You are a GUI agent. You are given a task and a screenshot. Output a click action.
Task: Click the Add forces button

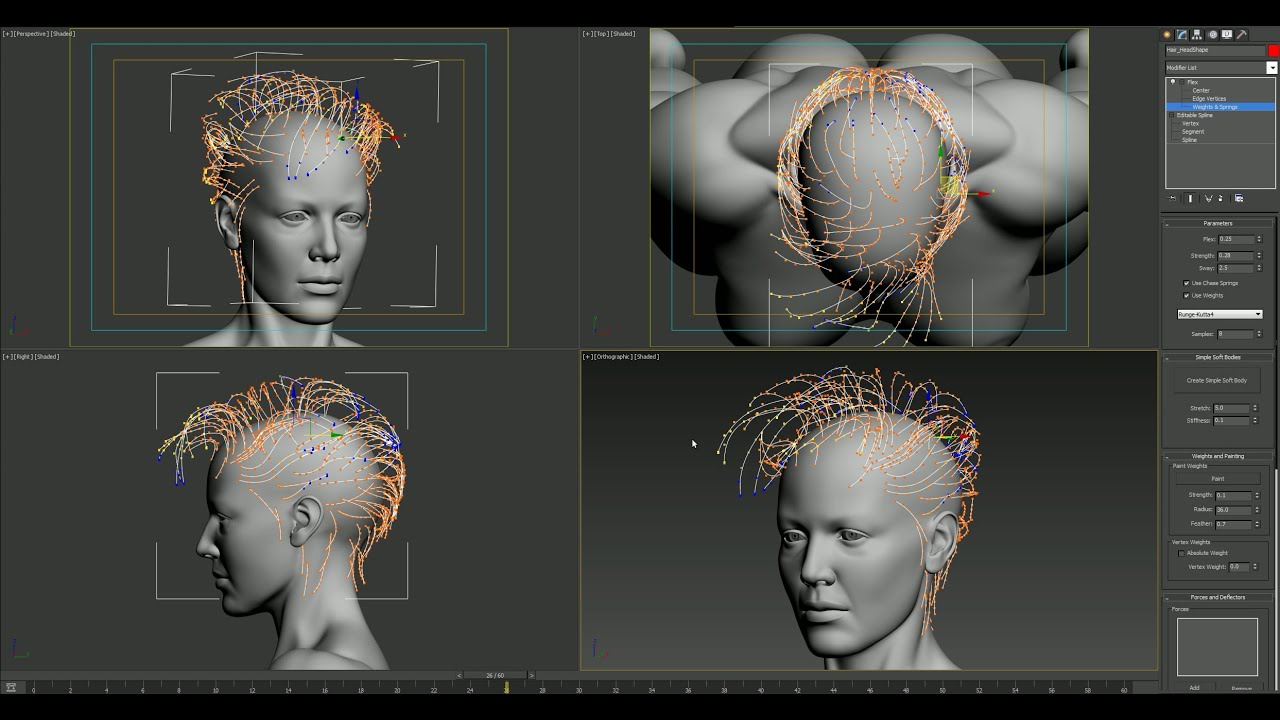point(1194,688)
